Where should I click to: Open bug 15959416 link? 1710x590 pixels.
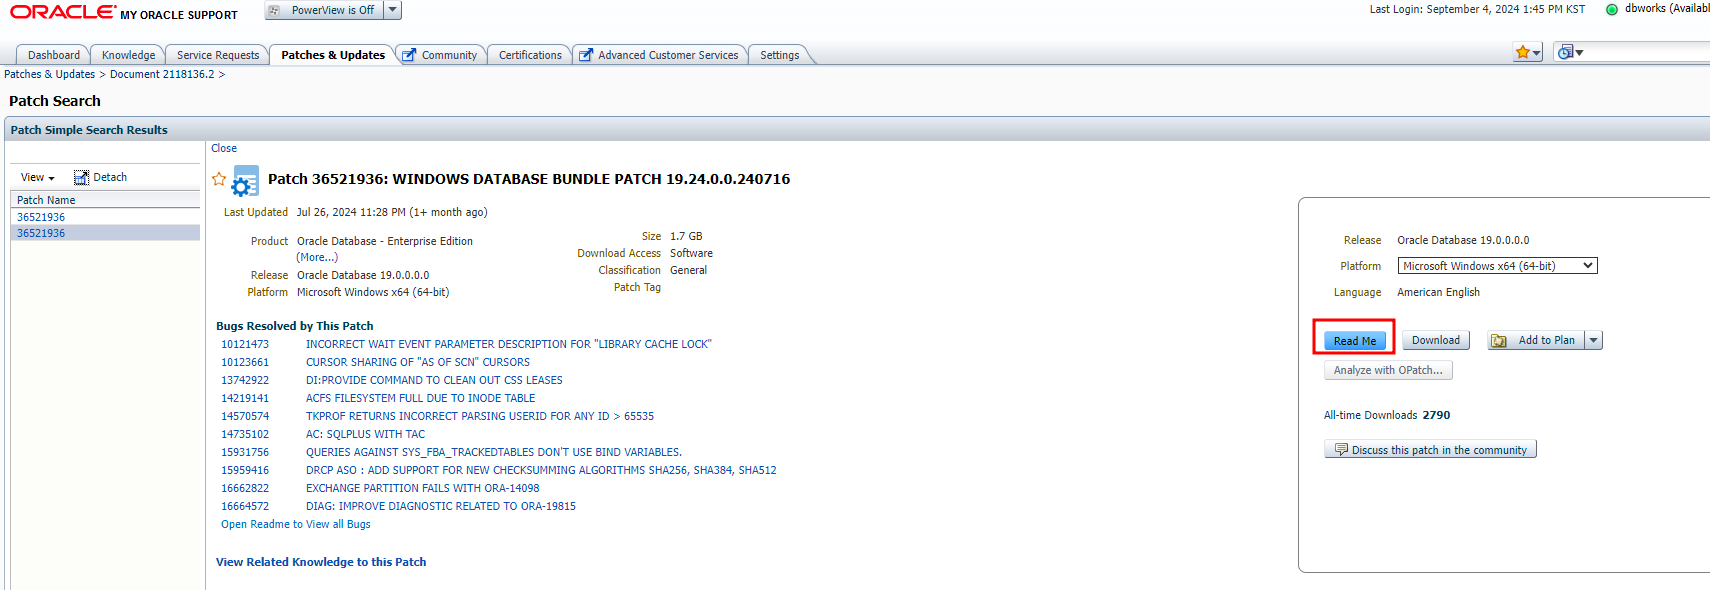click(245, 470)
